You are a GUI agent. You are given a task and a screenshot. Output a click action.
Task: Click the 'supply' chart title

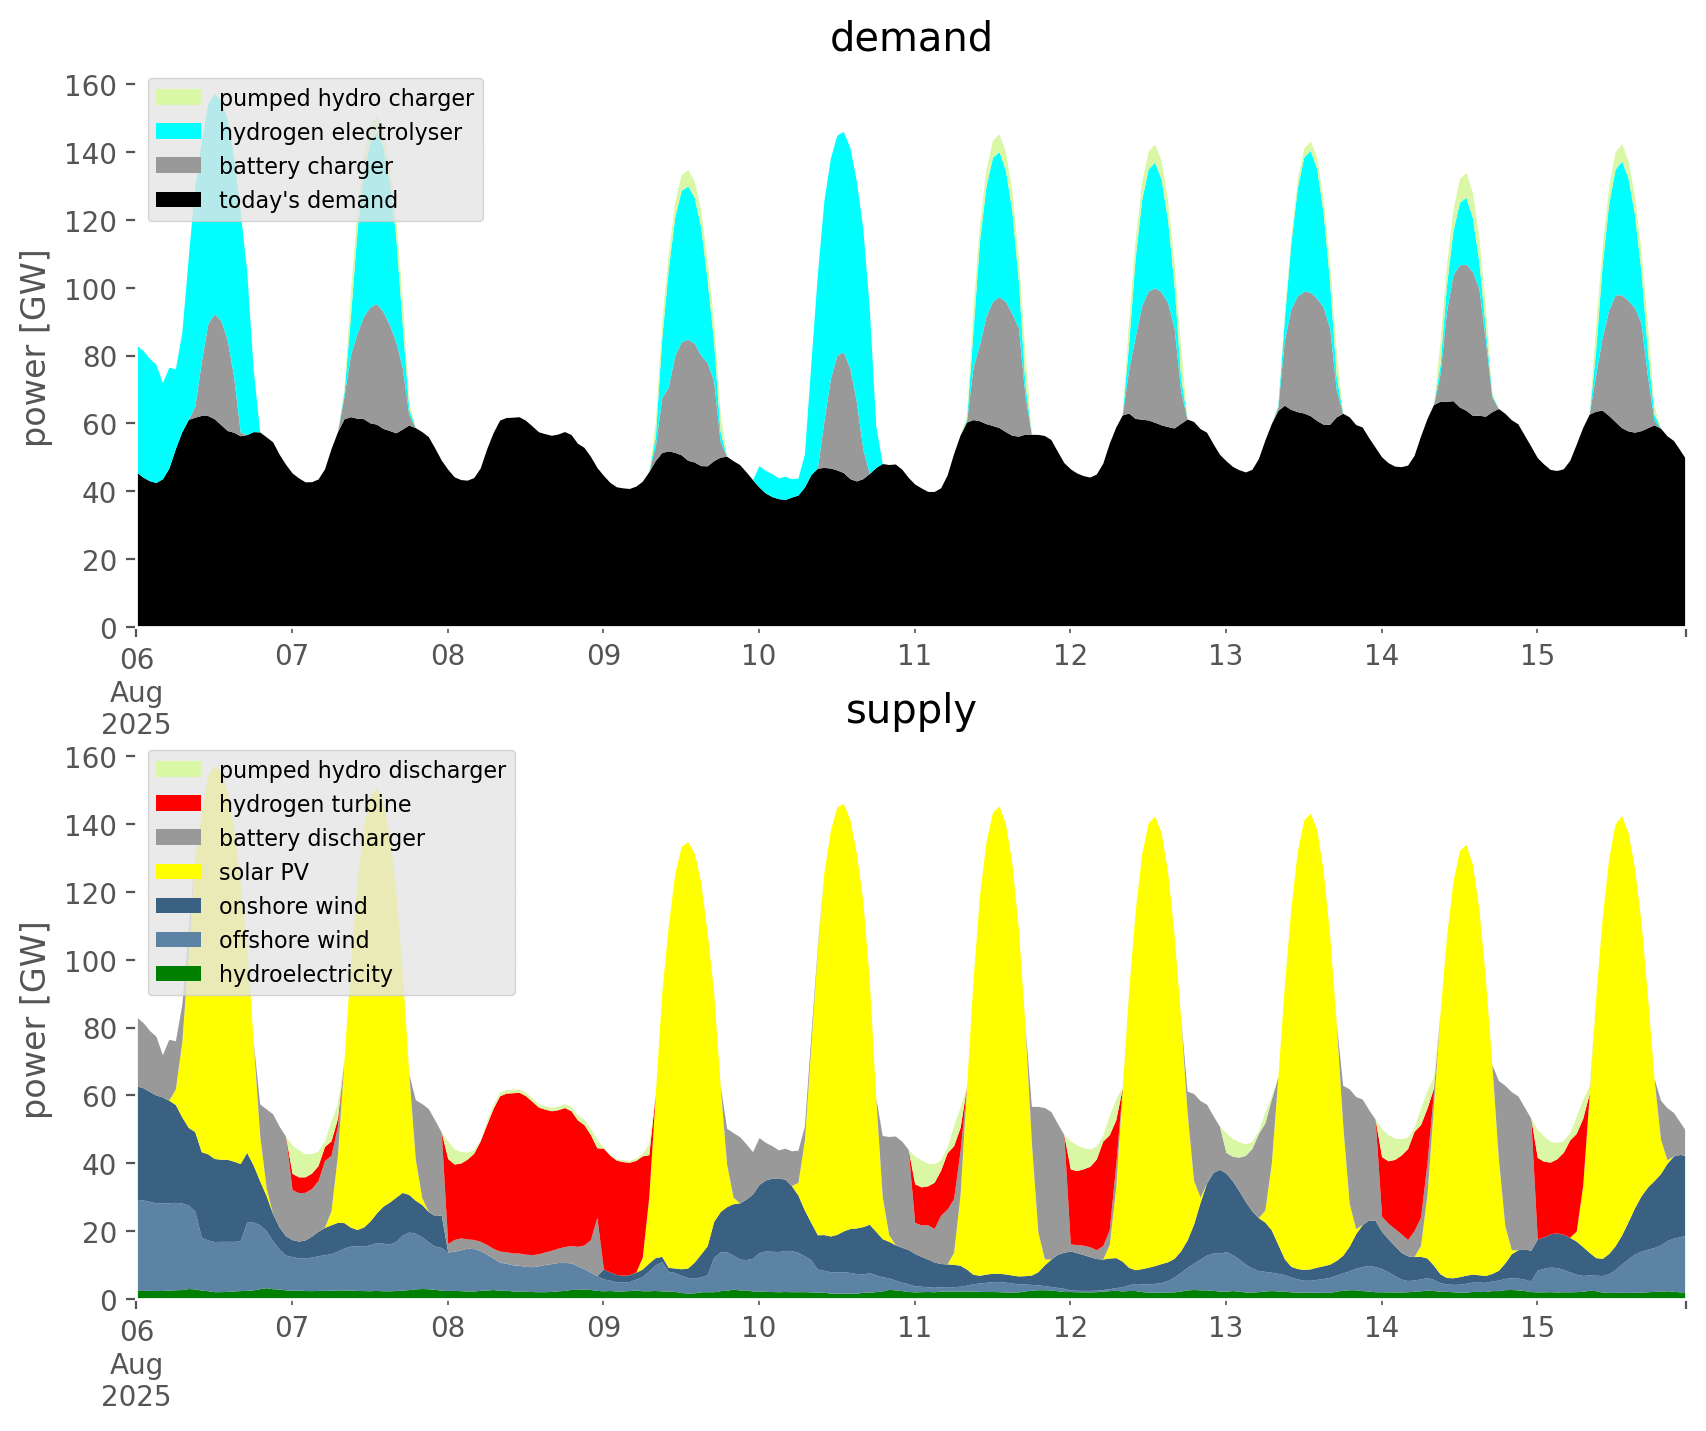pos(910,710)
